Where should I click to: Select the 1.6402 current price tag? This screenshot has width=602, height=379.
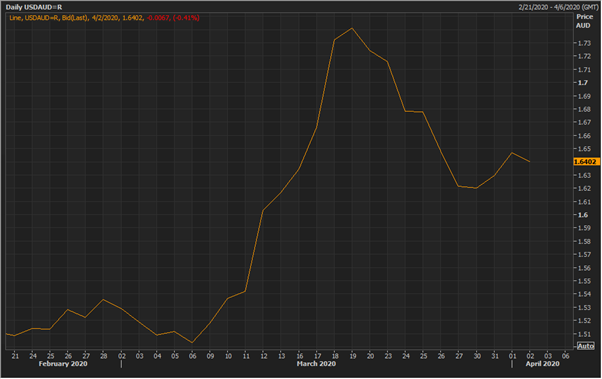[586, 162]
